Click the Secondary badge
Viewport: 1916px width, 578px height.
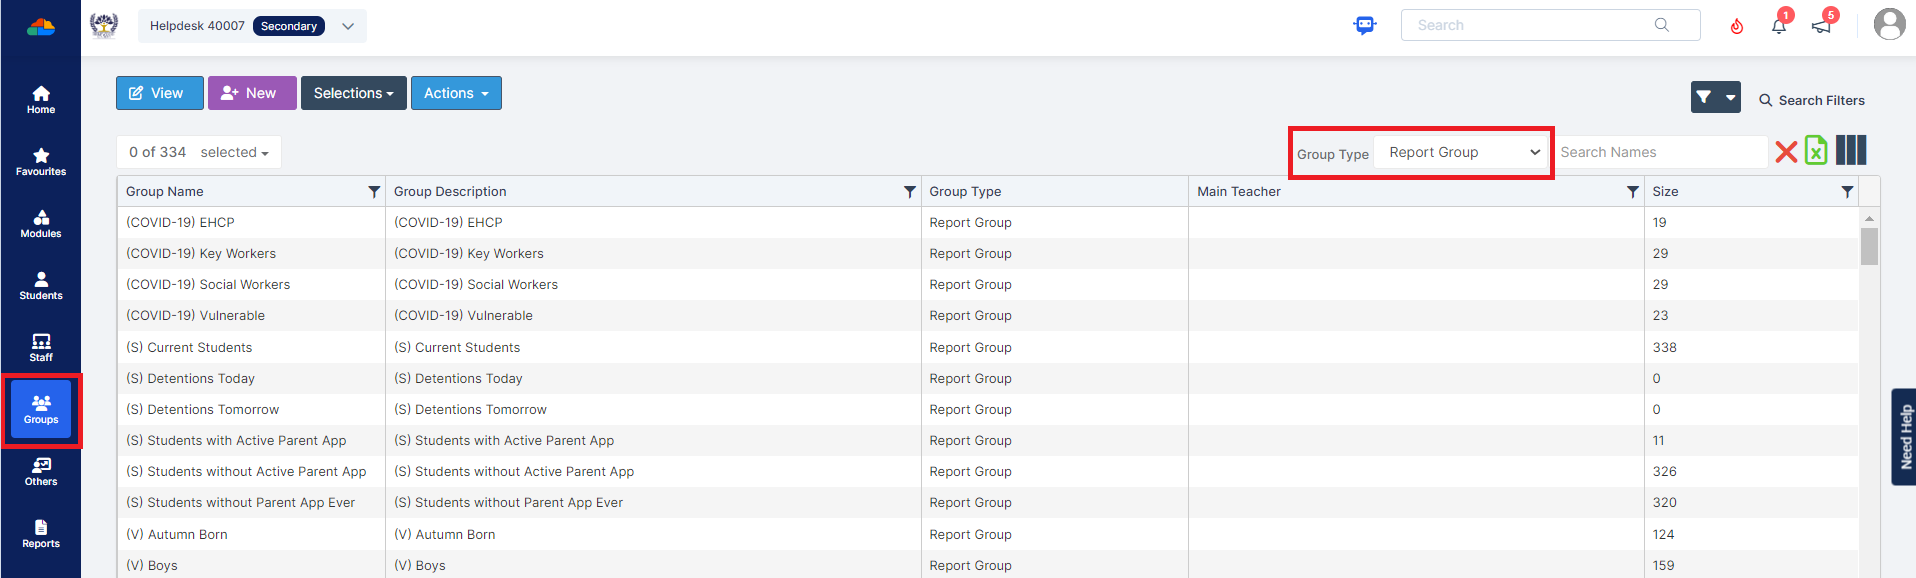click(289, 26)
